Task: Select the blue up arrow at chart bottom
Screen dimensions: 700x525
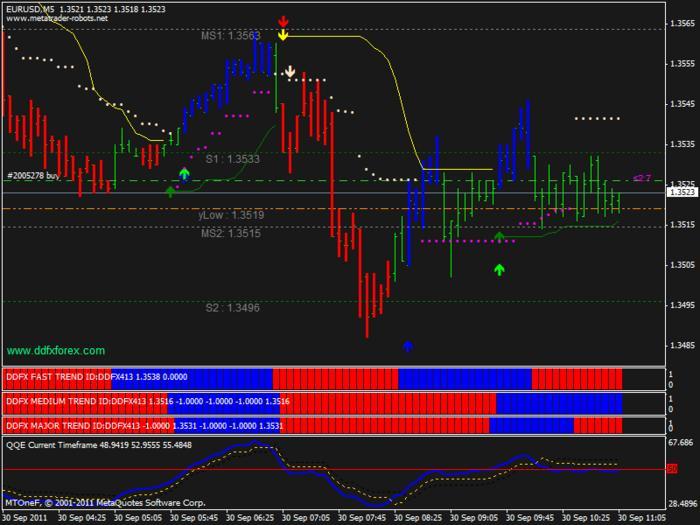Action: [408, 346]
